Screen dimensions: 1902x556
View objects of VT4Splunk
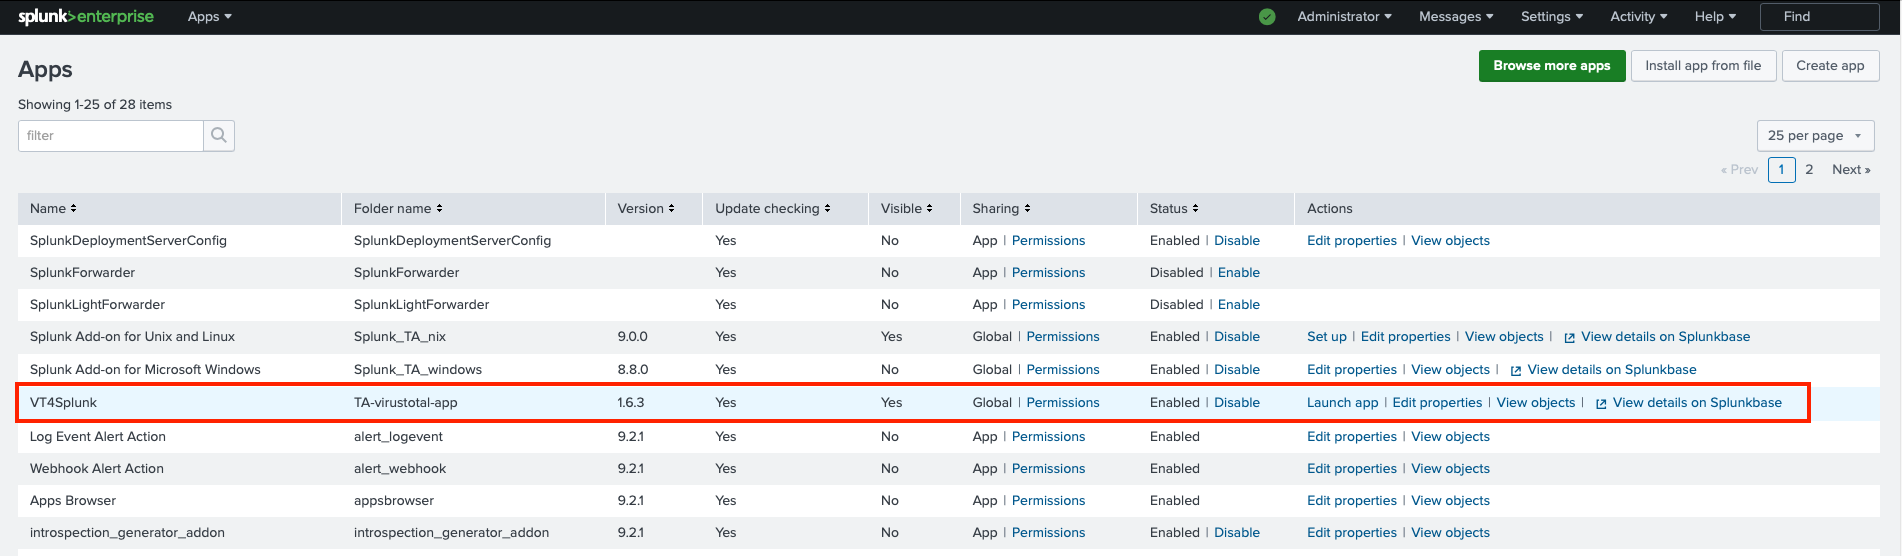[1535, 403]
